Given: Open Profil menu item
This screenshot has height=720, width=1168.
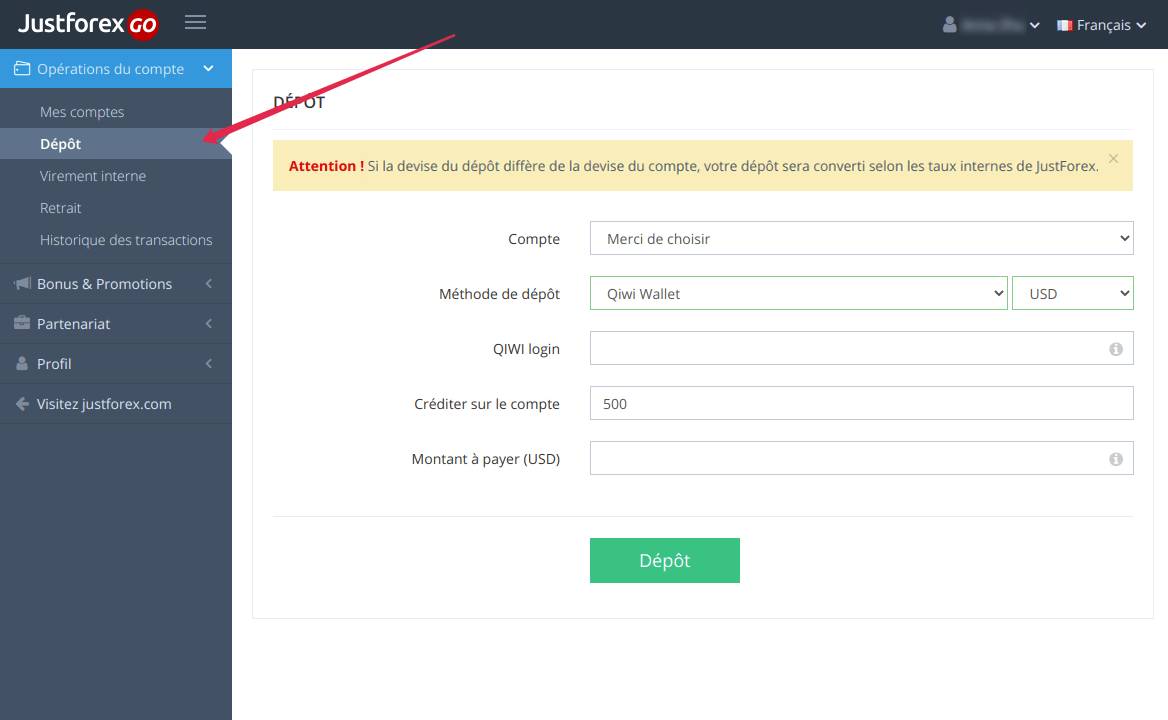Looking at the screenshot, I should pyautogui.click(x=115, y=363).
